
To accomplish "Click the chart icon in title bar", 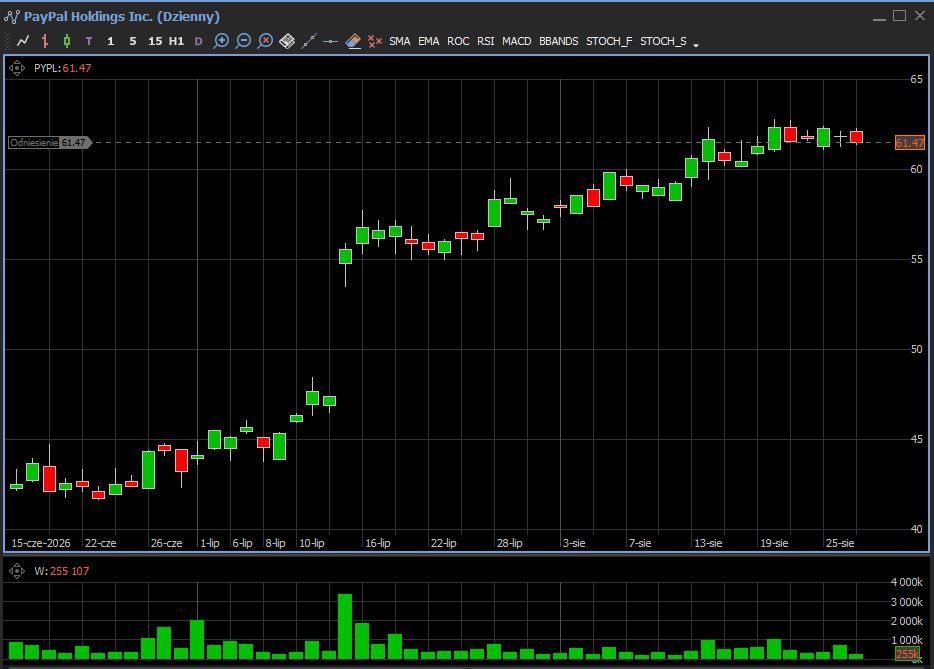I will click(12, 17).
